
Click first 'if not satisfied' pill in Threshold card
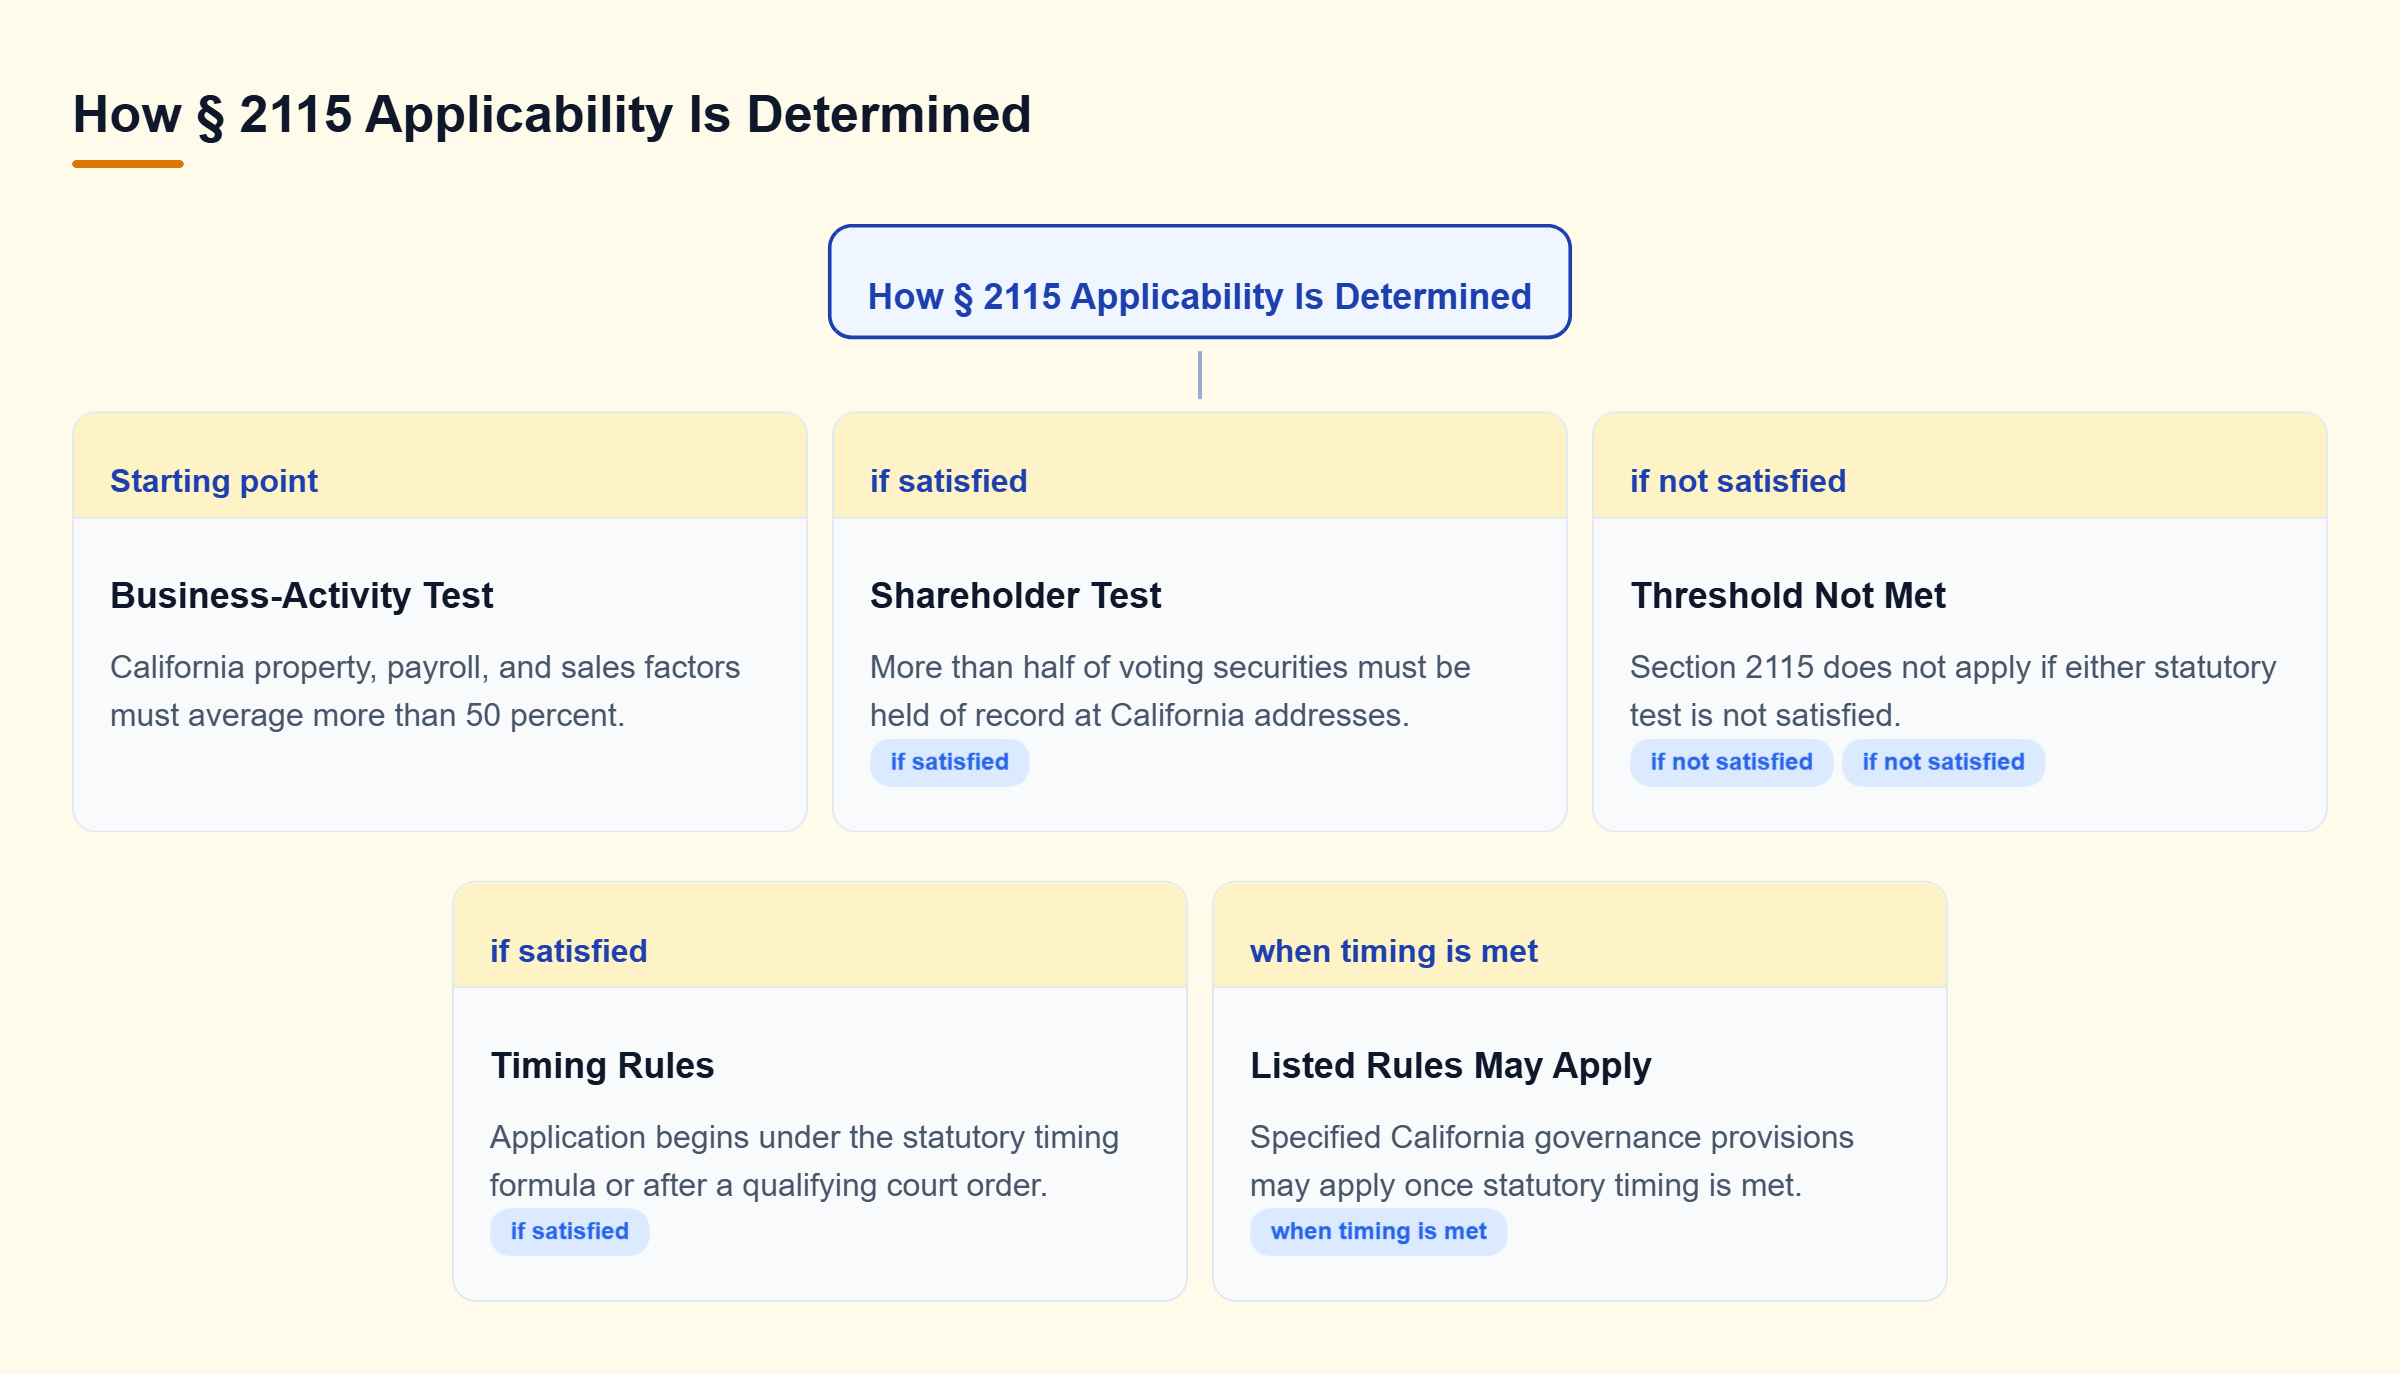click(x=1731, y=762)
